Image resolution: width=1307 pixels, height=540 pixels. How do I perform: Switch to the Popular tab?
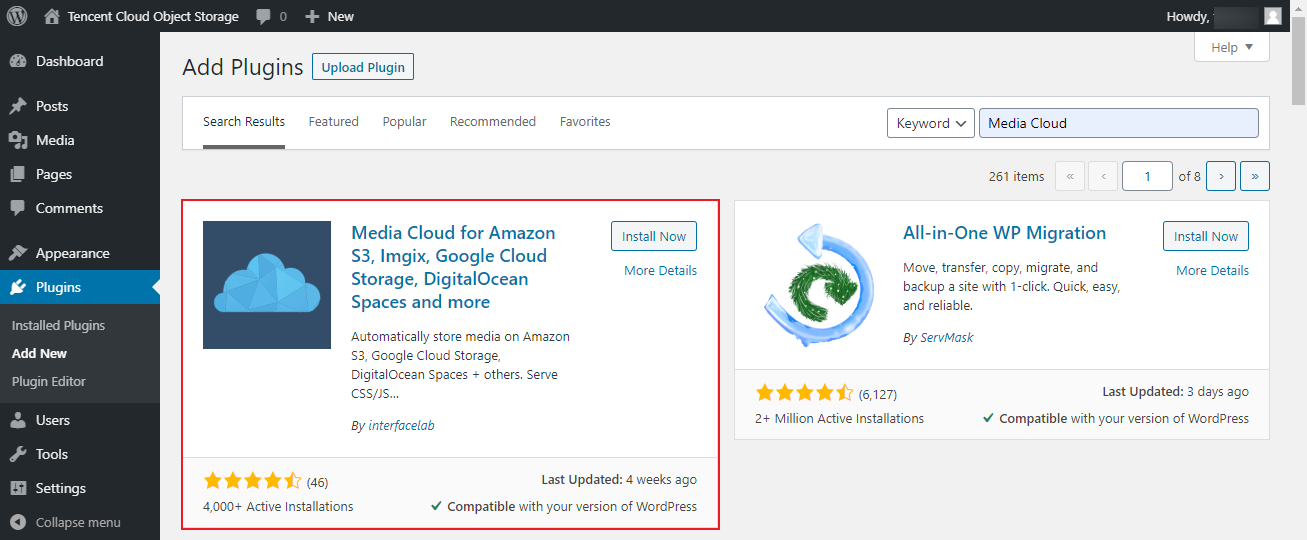coord(404,122)
